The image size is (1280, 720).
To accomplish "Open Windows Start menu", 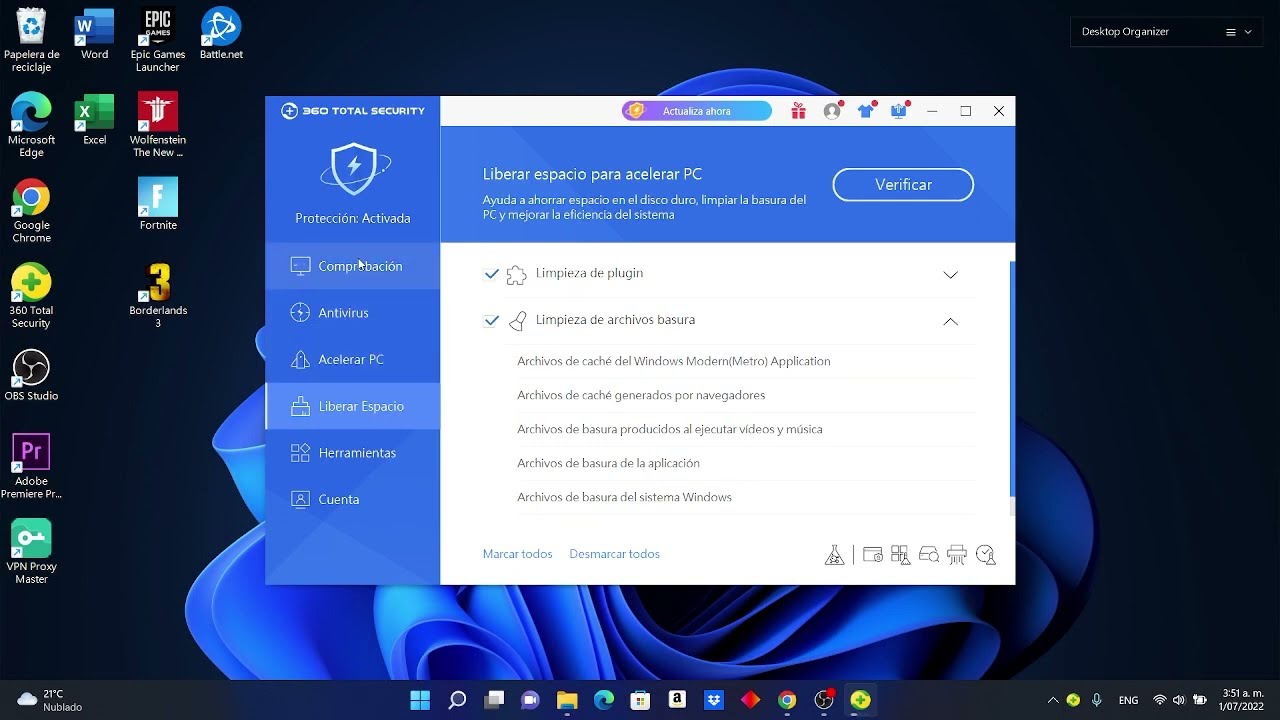I will click(x=420, y=700).
